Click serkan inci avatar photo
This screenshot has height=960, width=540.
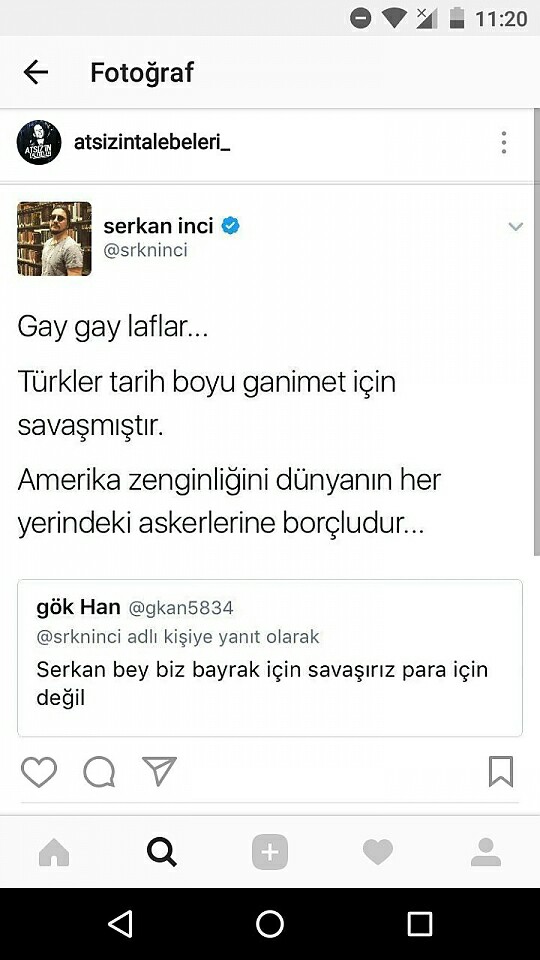coord(54,239)
